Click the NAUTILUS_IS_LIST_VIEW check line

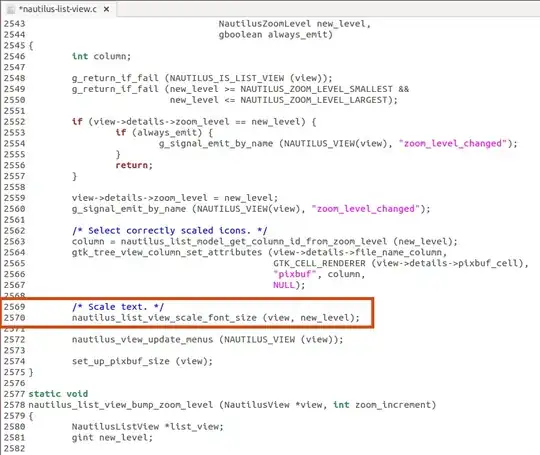(x=202, y=78)
